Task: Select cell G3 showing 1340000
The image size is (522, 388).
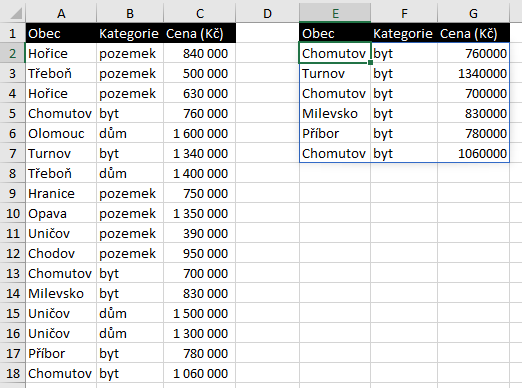Action: [x=473, y=73]
